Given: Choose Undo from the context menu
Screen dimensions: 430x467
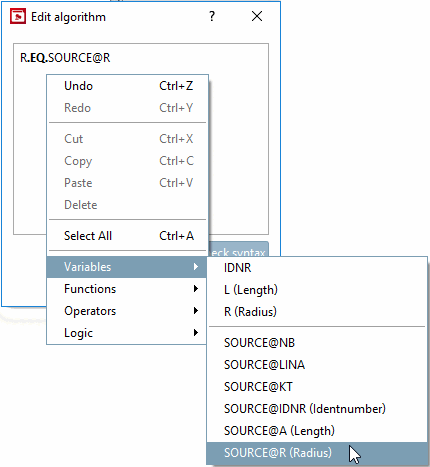Looking at the screenshot, I should (x=127, y=86).
